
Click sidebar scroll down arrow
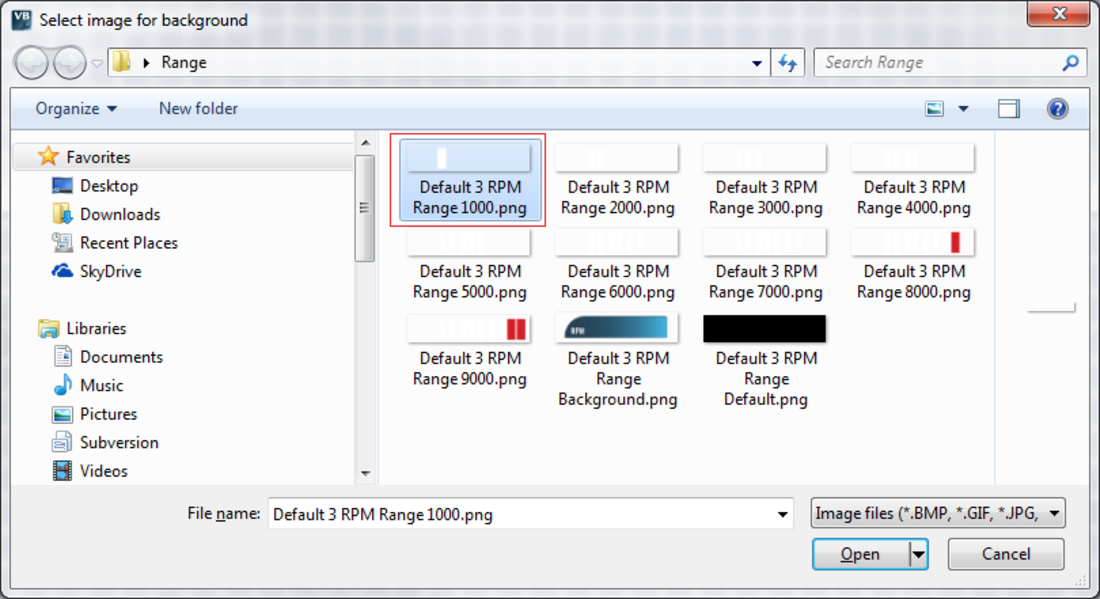point(365,473)
